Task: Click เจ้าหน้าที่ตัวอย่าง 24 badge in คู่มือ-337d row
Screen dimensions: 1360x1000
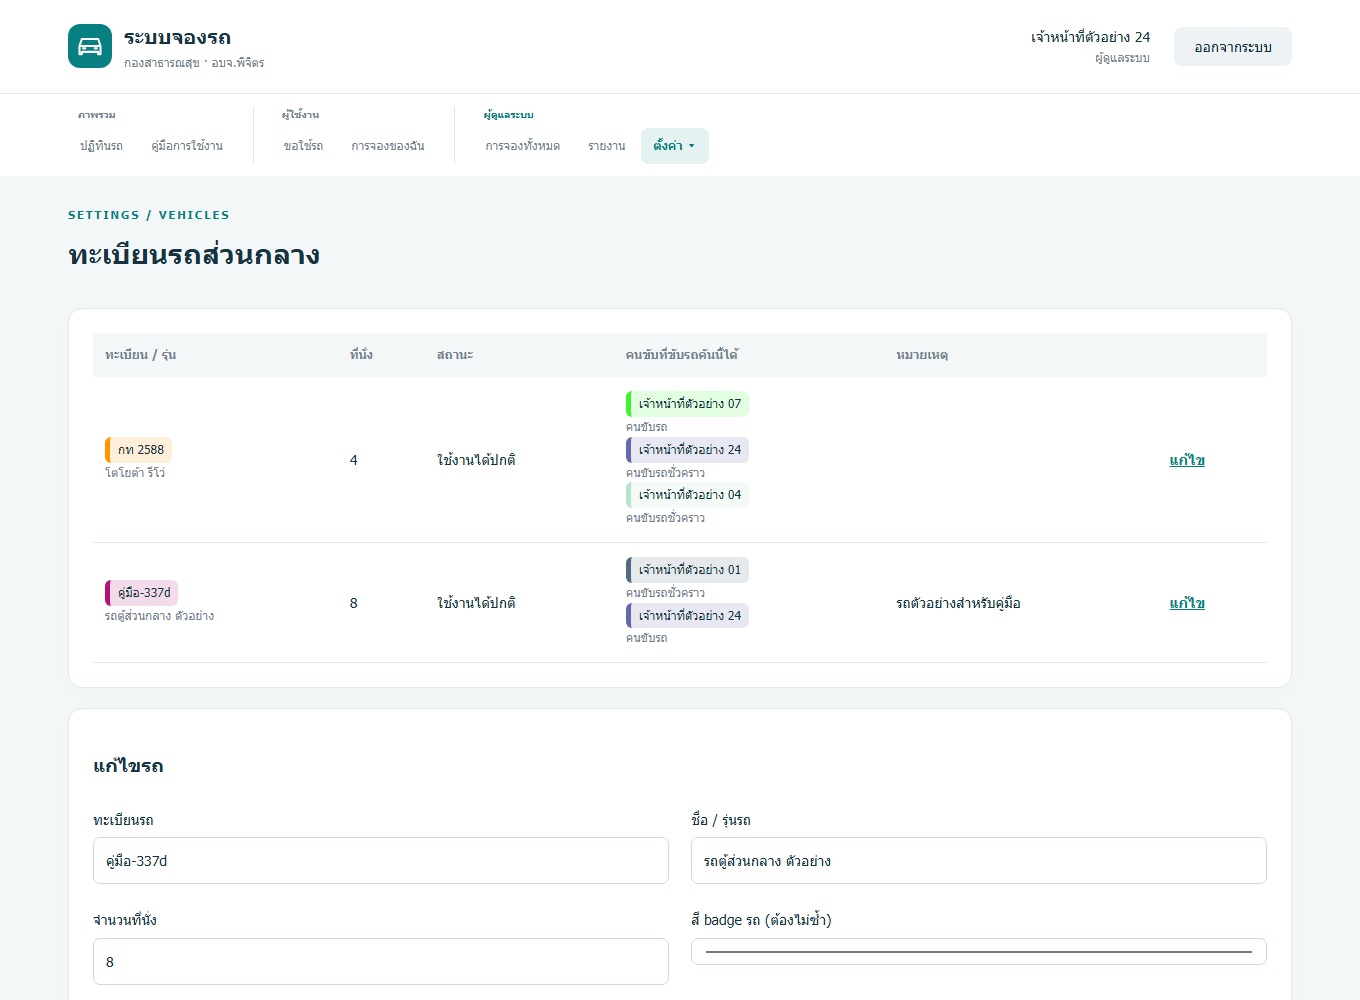Action: [687, 616]
